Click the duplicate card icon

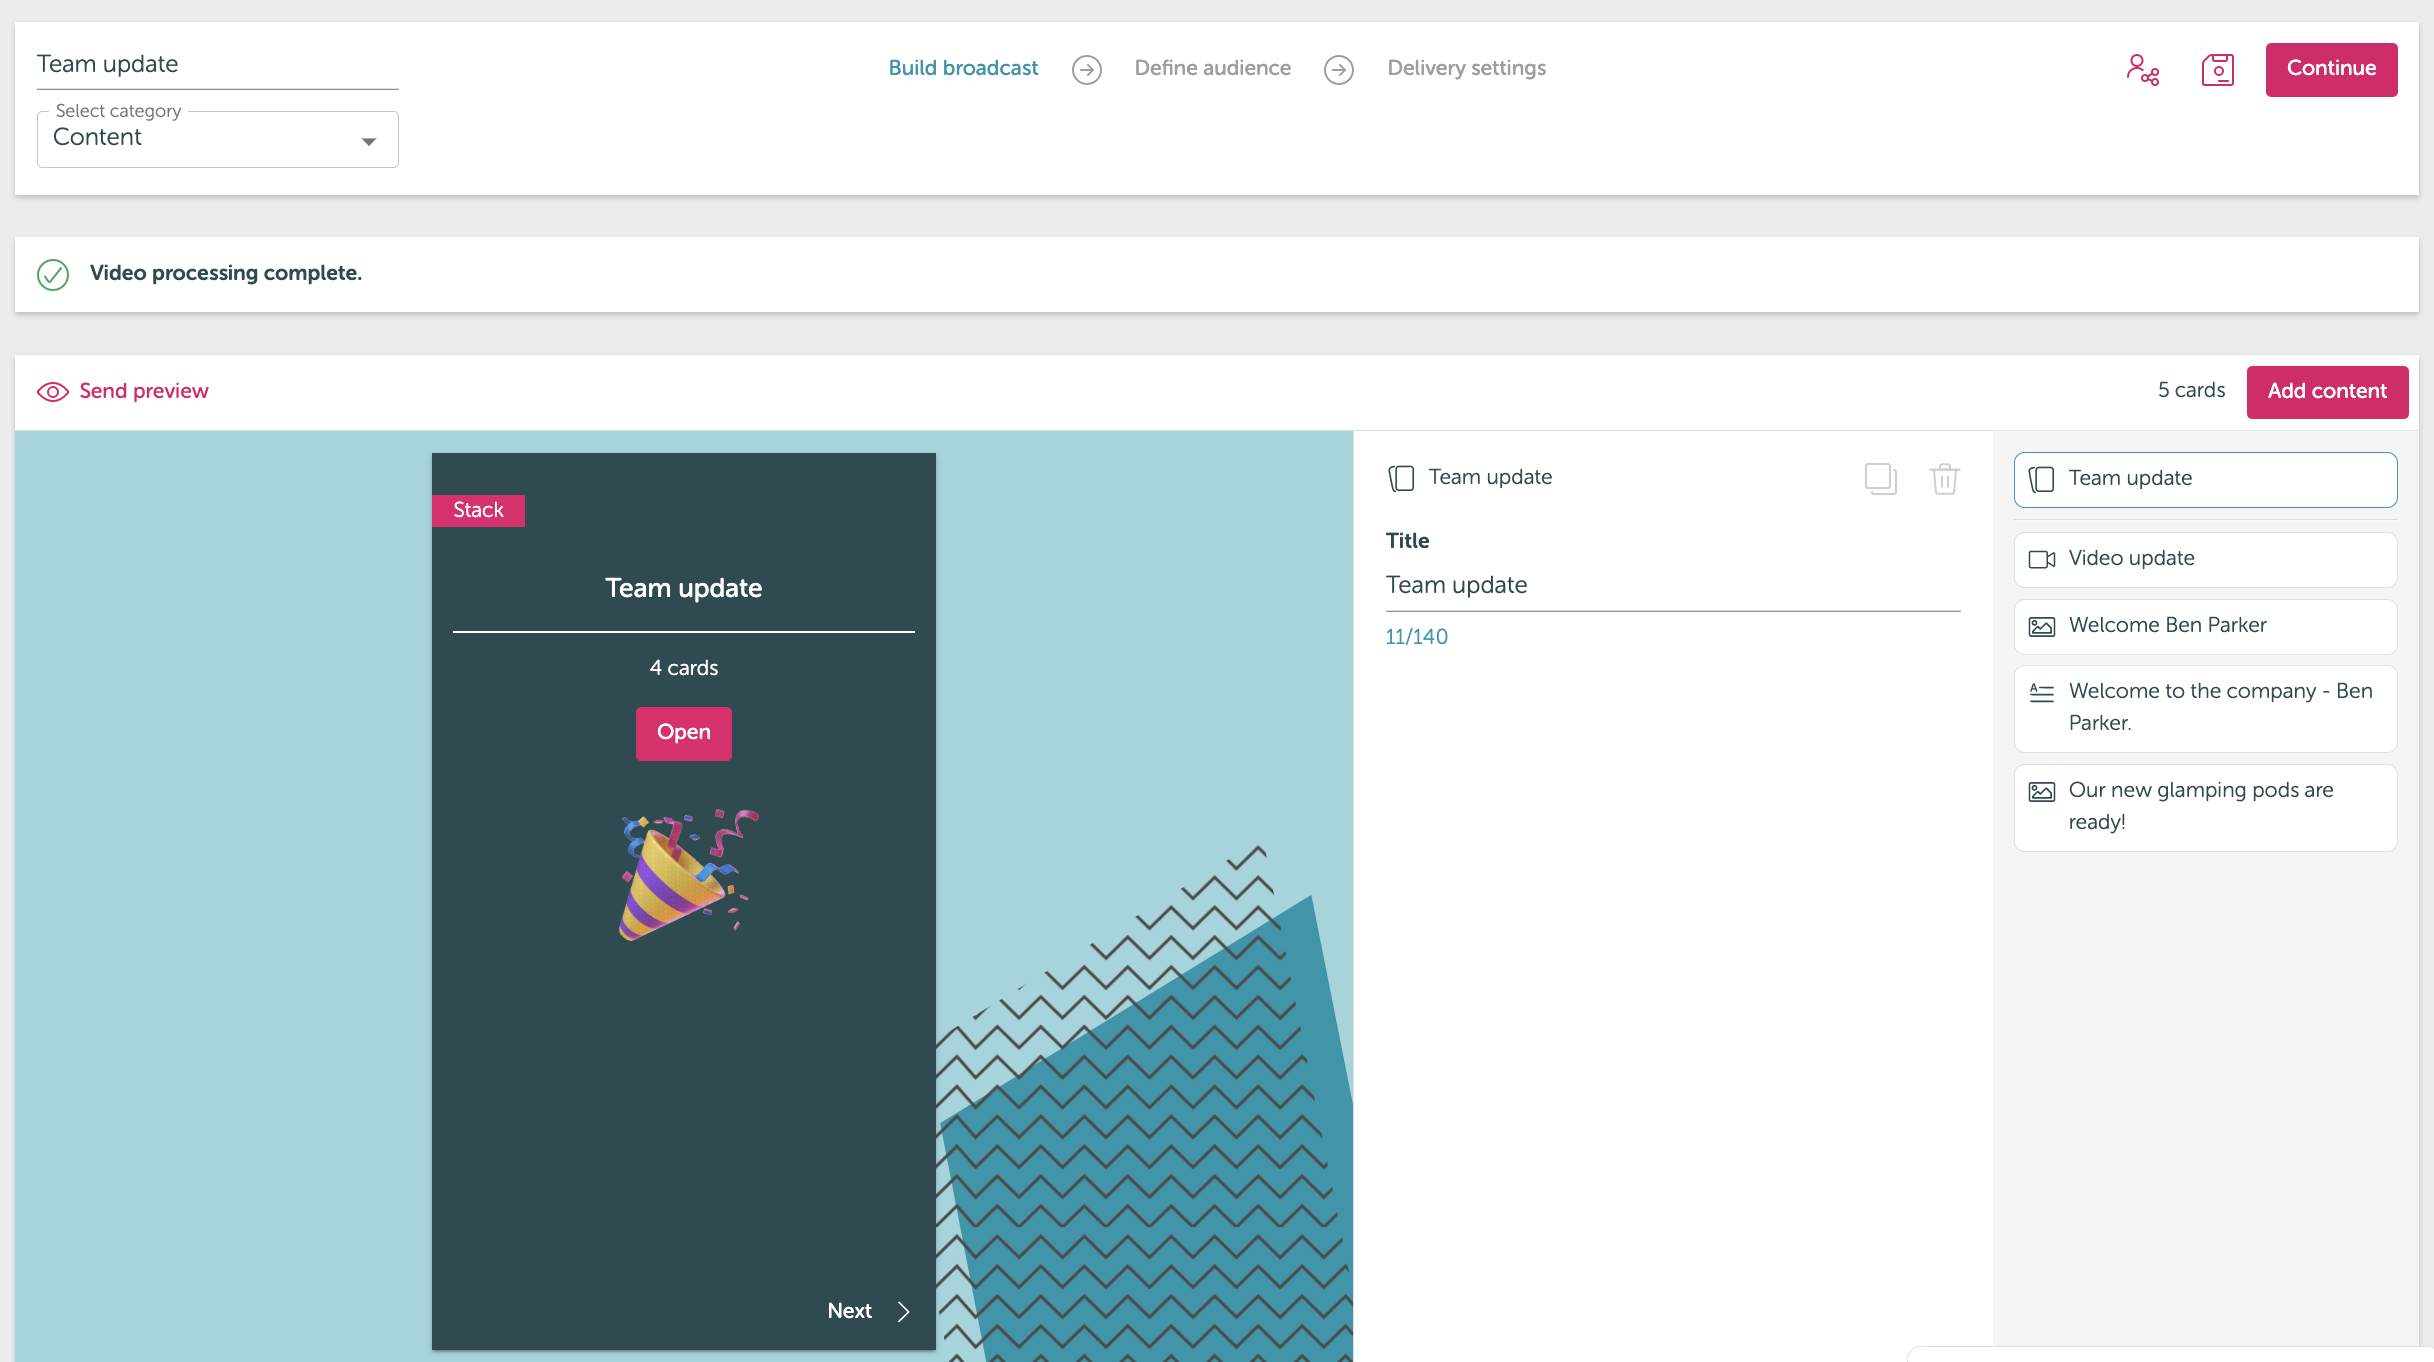tap(1881, 478)
